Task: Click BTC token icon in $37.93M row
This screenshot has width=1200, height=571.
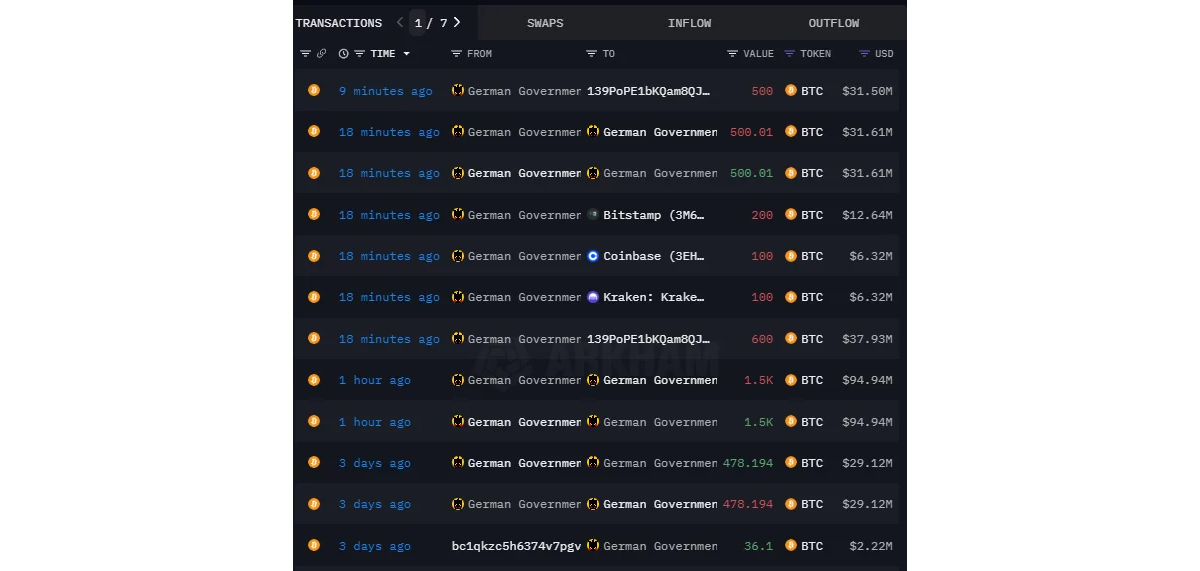Action: click(791, 338)
